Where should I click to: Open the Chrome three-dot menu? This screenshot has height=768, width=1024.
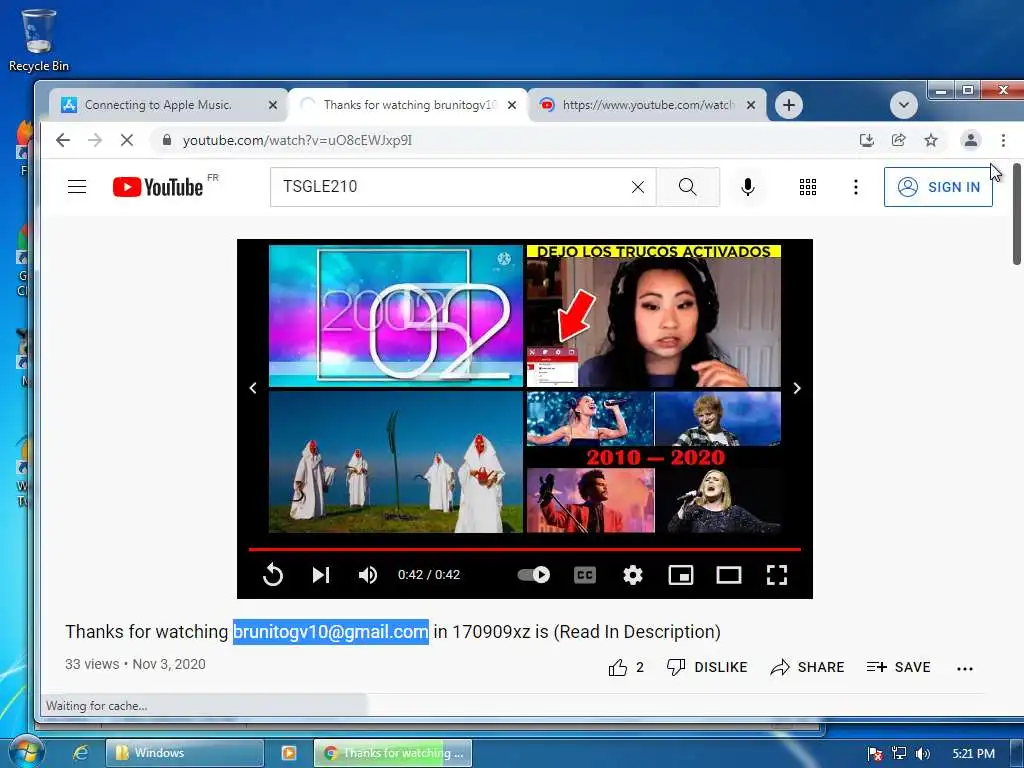tap(1003, 140)
